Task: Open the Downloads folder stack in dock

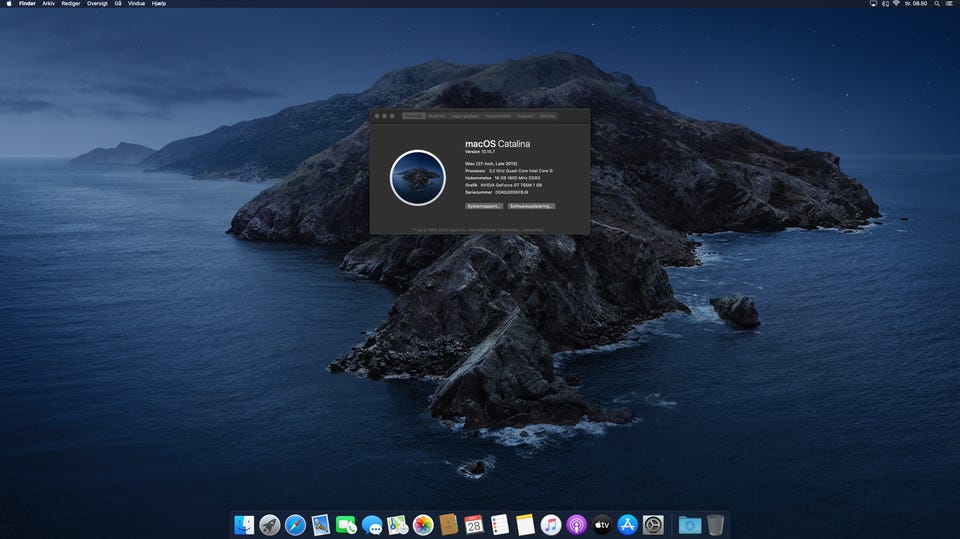Action: coord(689,525)
